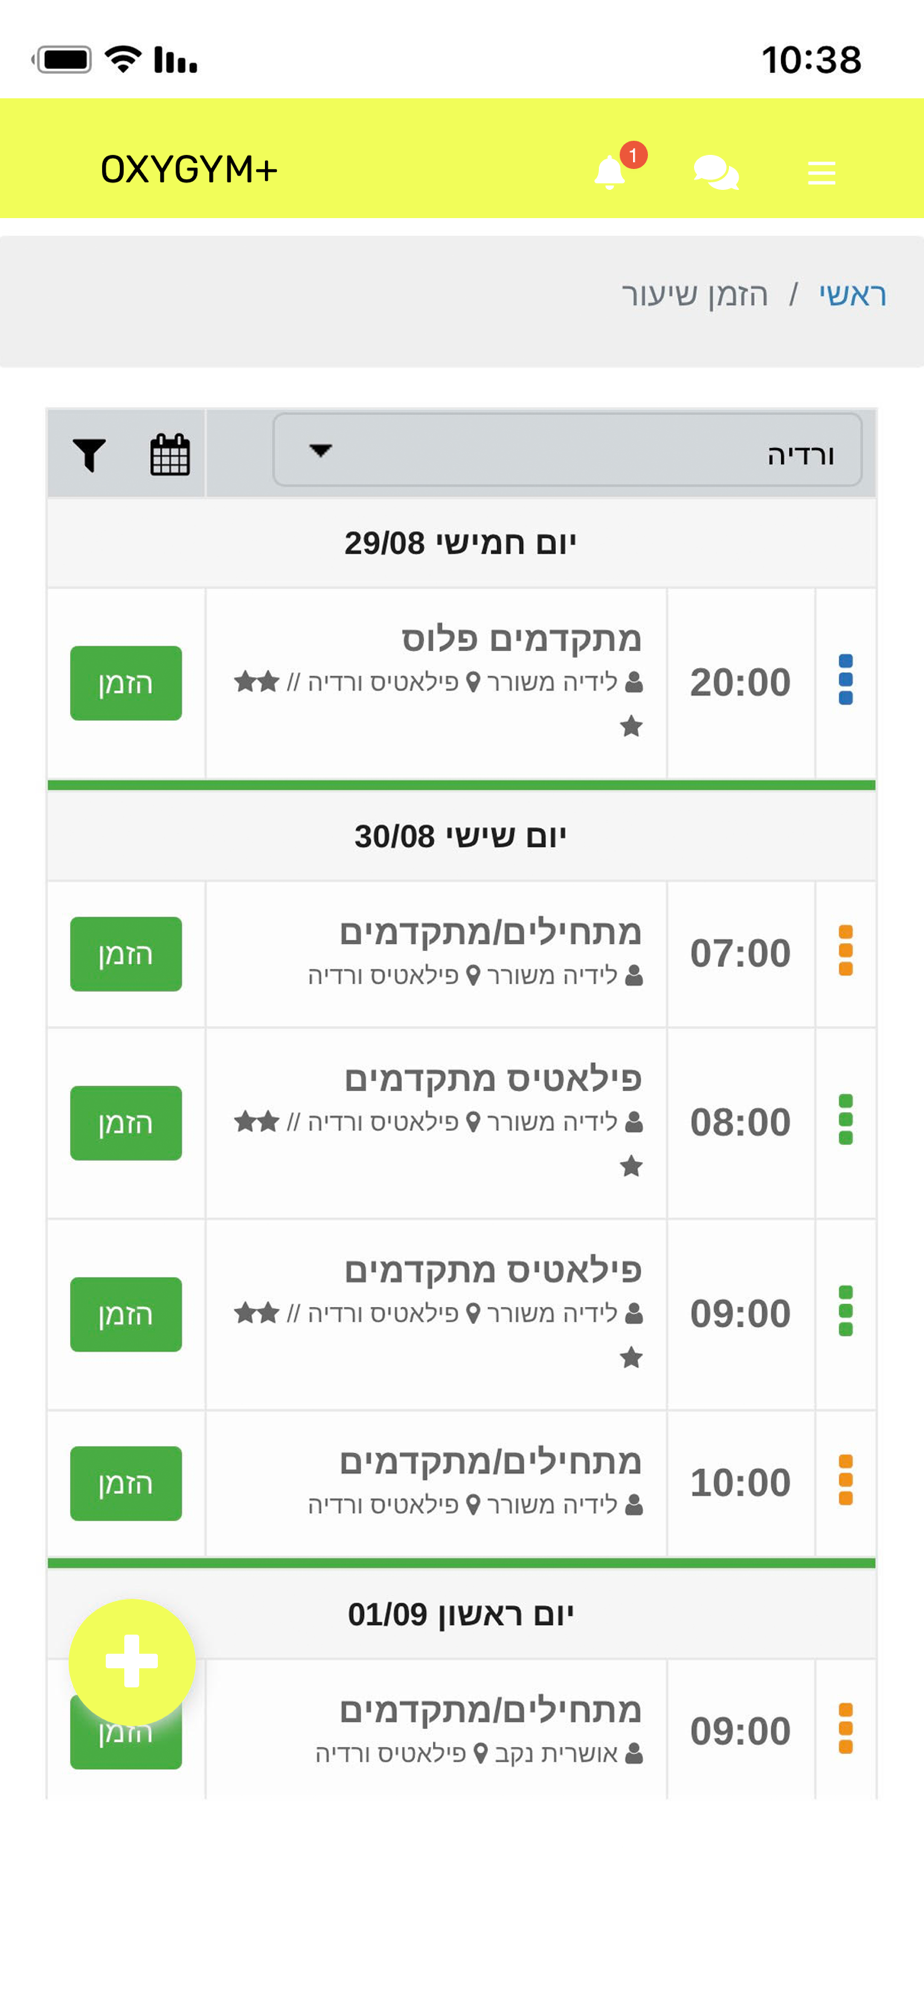Open the מתקדמים פלוס class details
The width and height of the screenshot is (924, 2000).
(521, 638)
